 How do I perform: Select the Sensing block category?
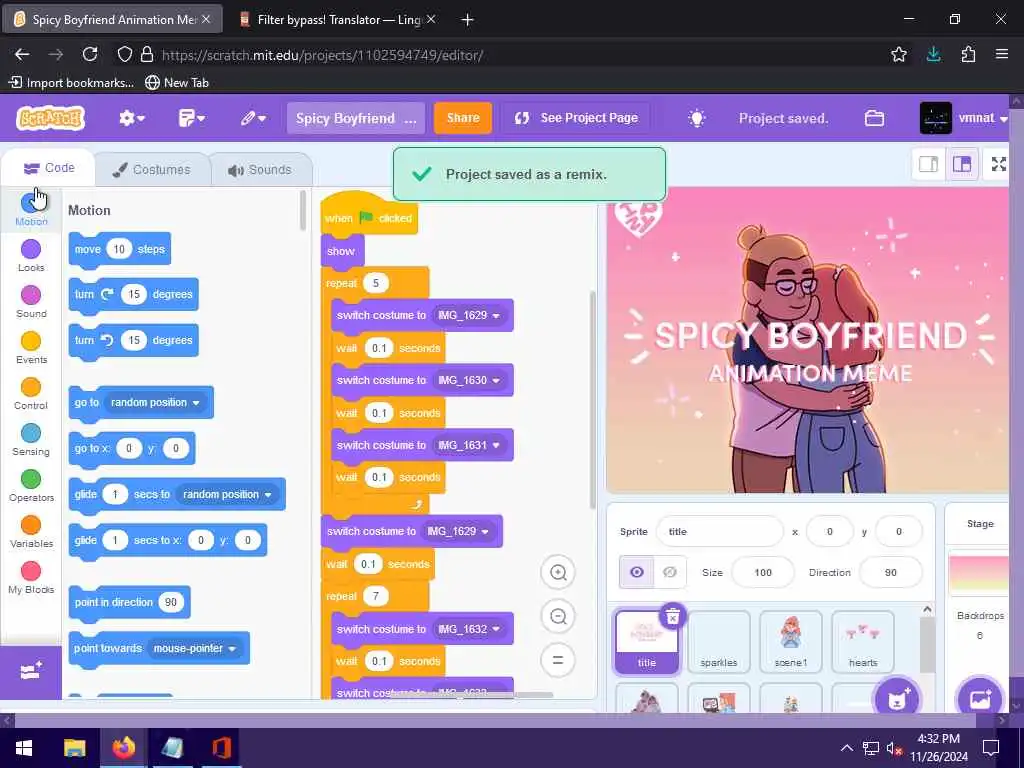coord(31,440)
